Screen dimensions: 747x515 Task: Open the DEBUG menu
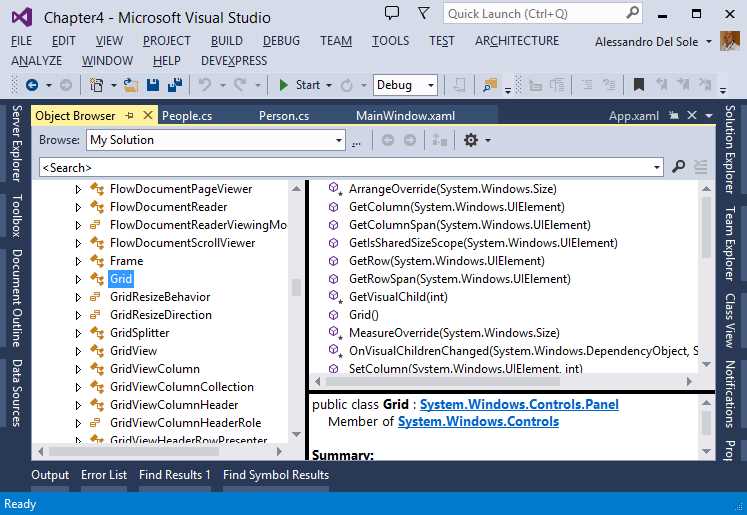[282, 41]
